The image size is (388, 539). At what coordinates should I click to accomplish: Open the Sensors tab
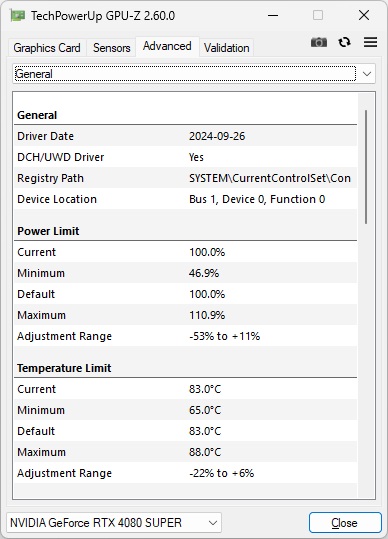[112, 48]
